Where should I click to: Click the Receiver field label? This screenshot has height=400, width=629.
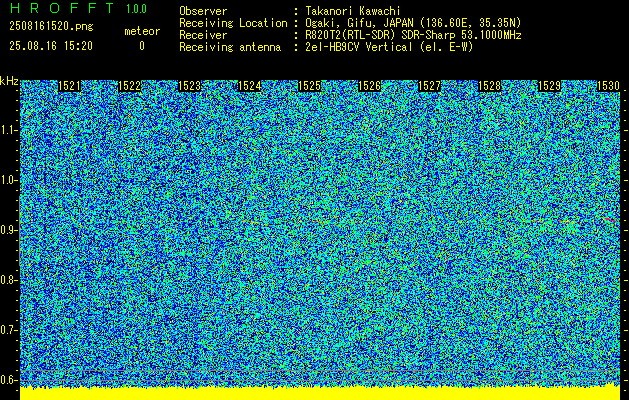203,35
